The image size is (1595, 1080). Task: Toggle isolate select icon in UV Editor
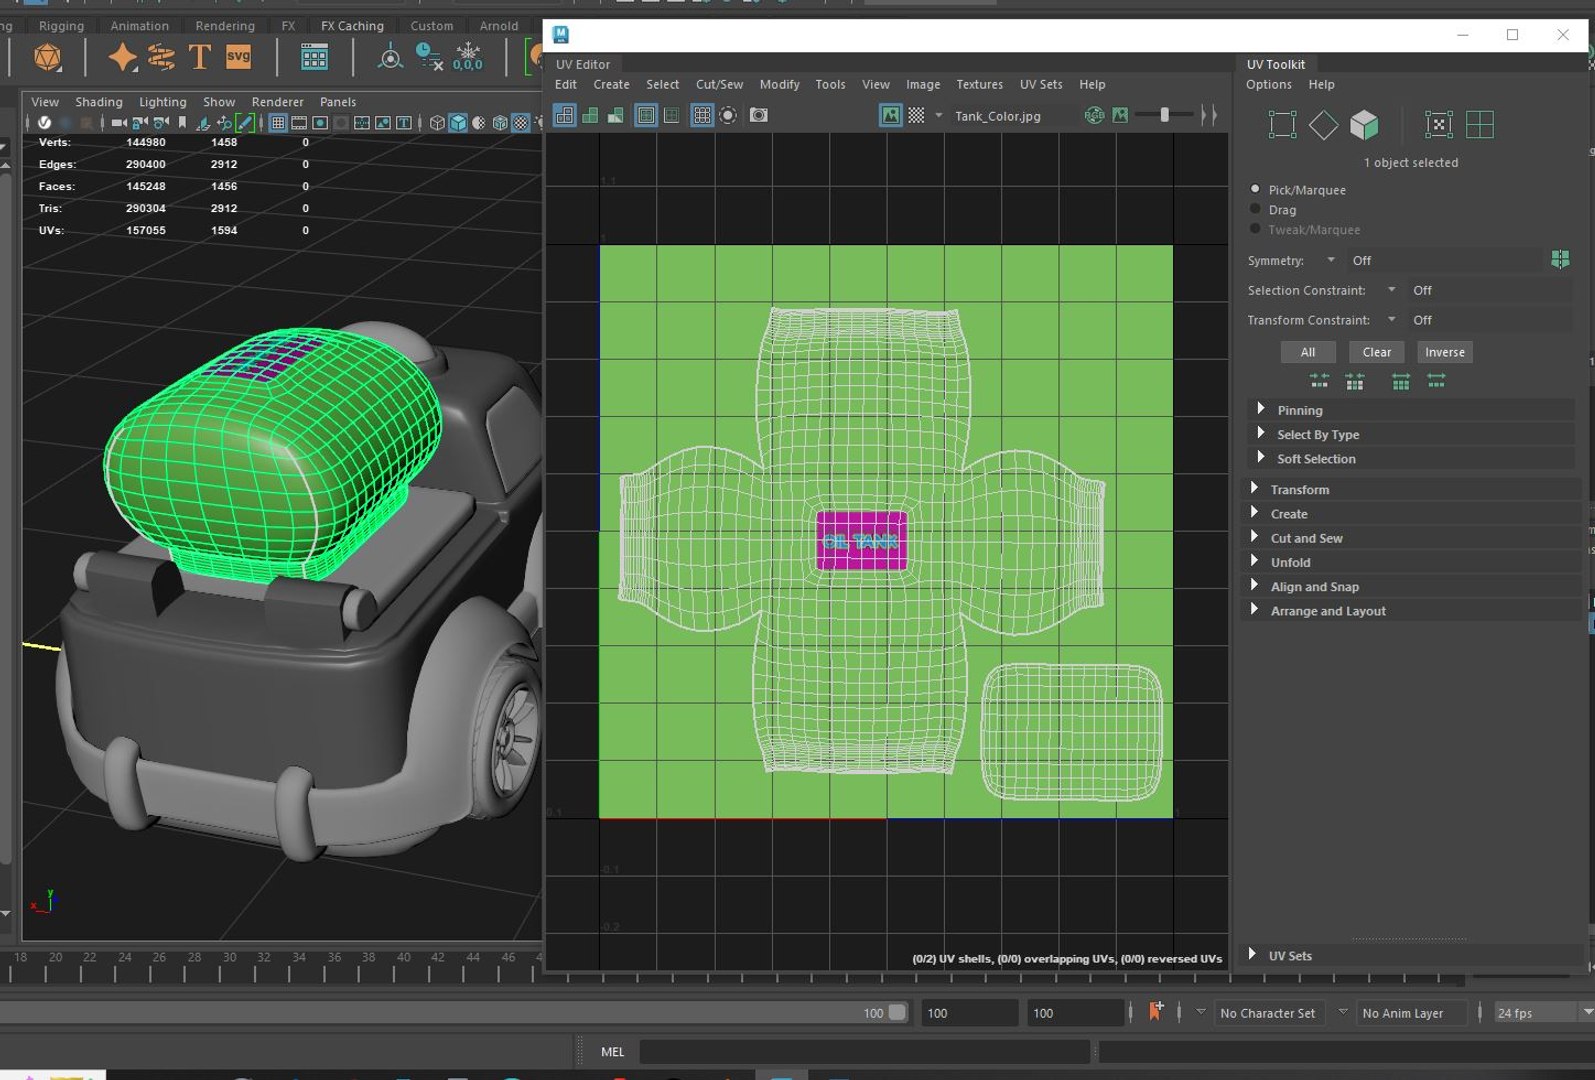point(728,115)
